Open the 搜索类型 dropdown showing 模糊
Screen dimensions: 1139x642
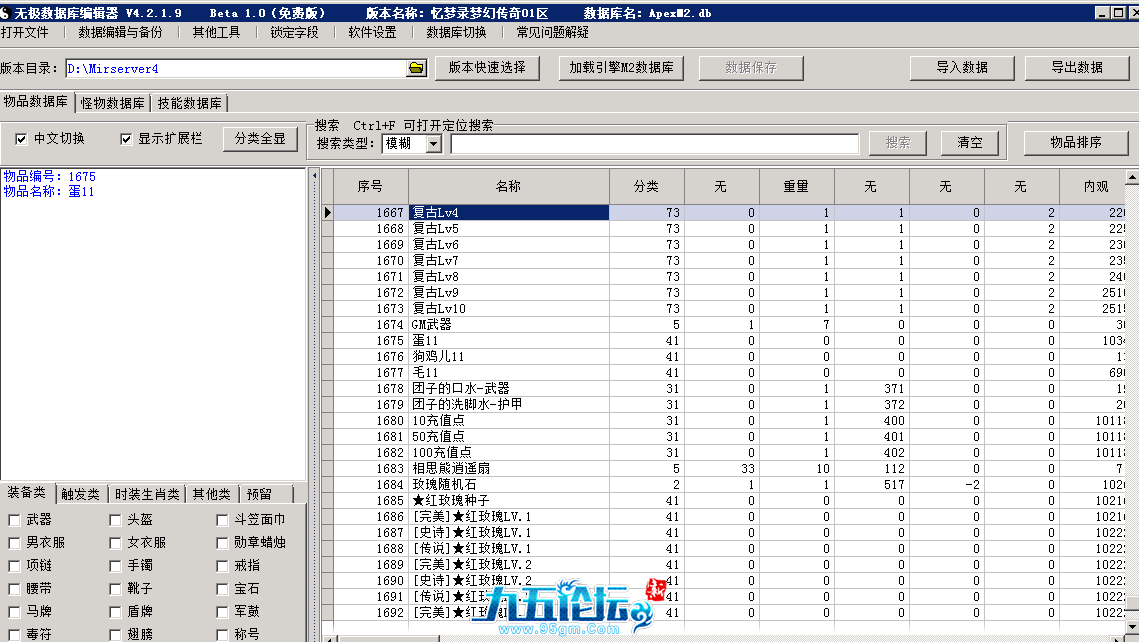[x=433, y=144]
